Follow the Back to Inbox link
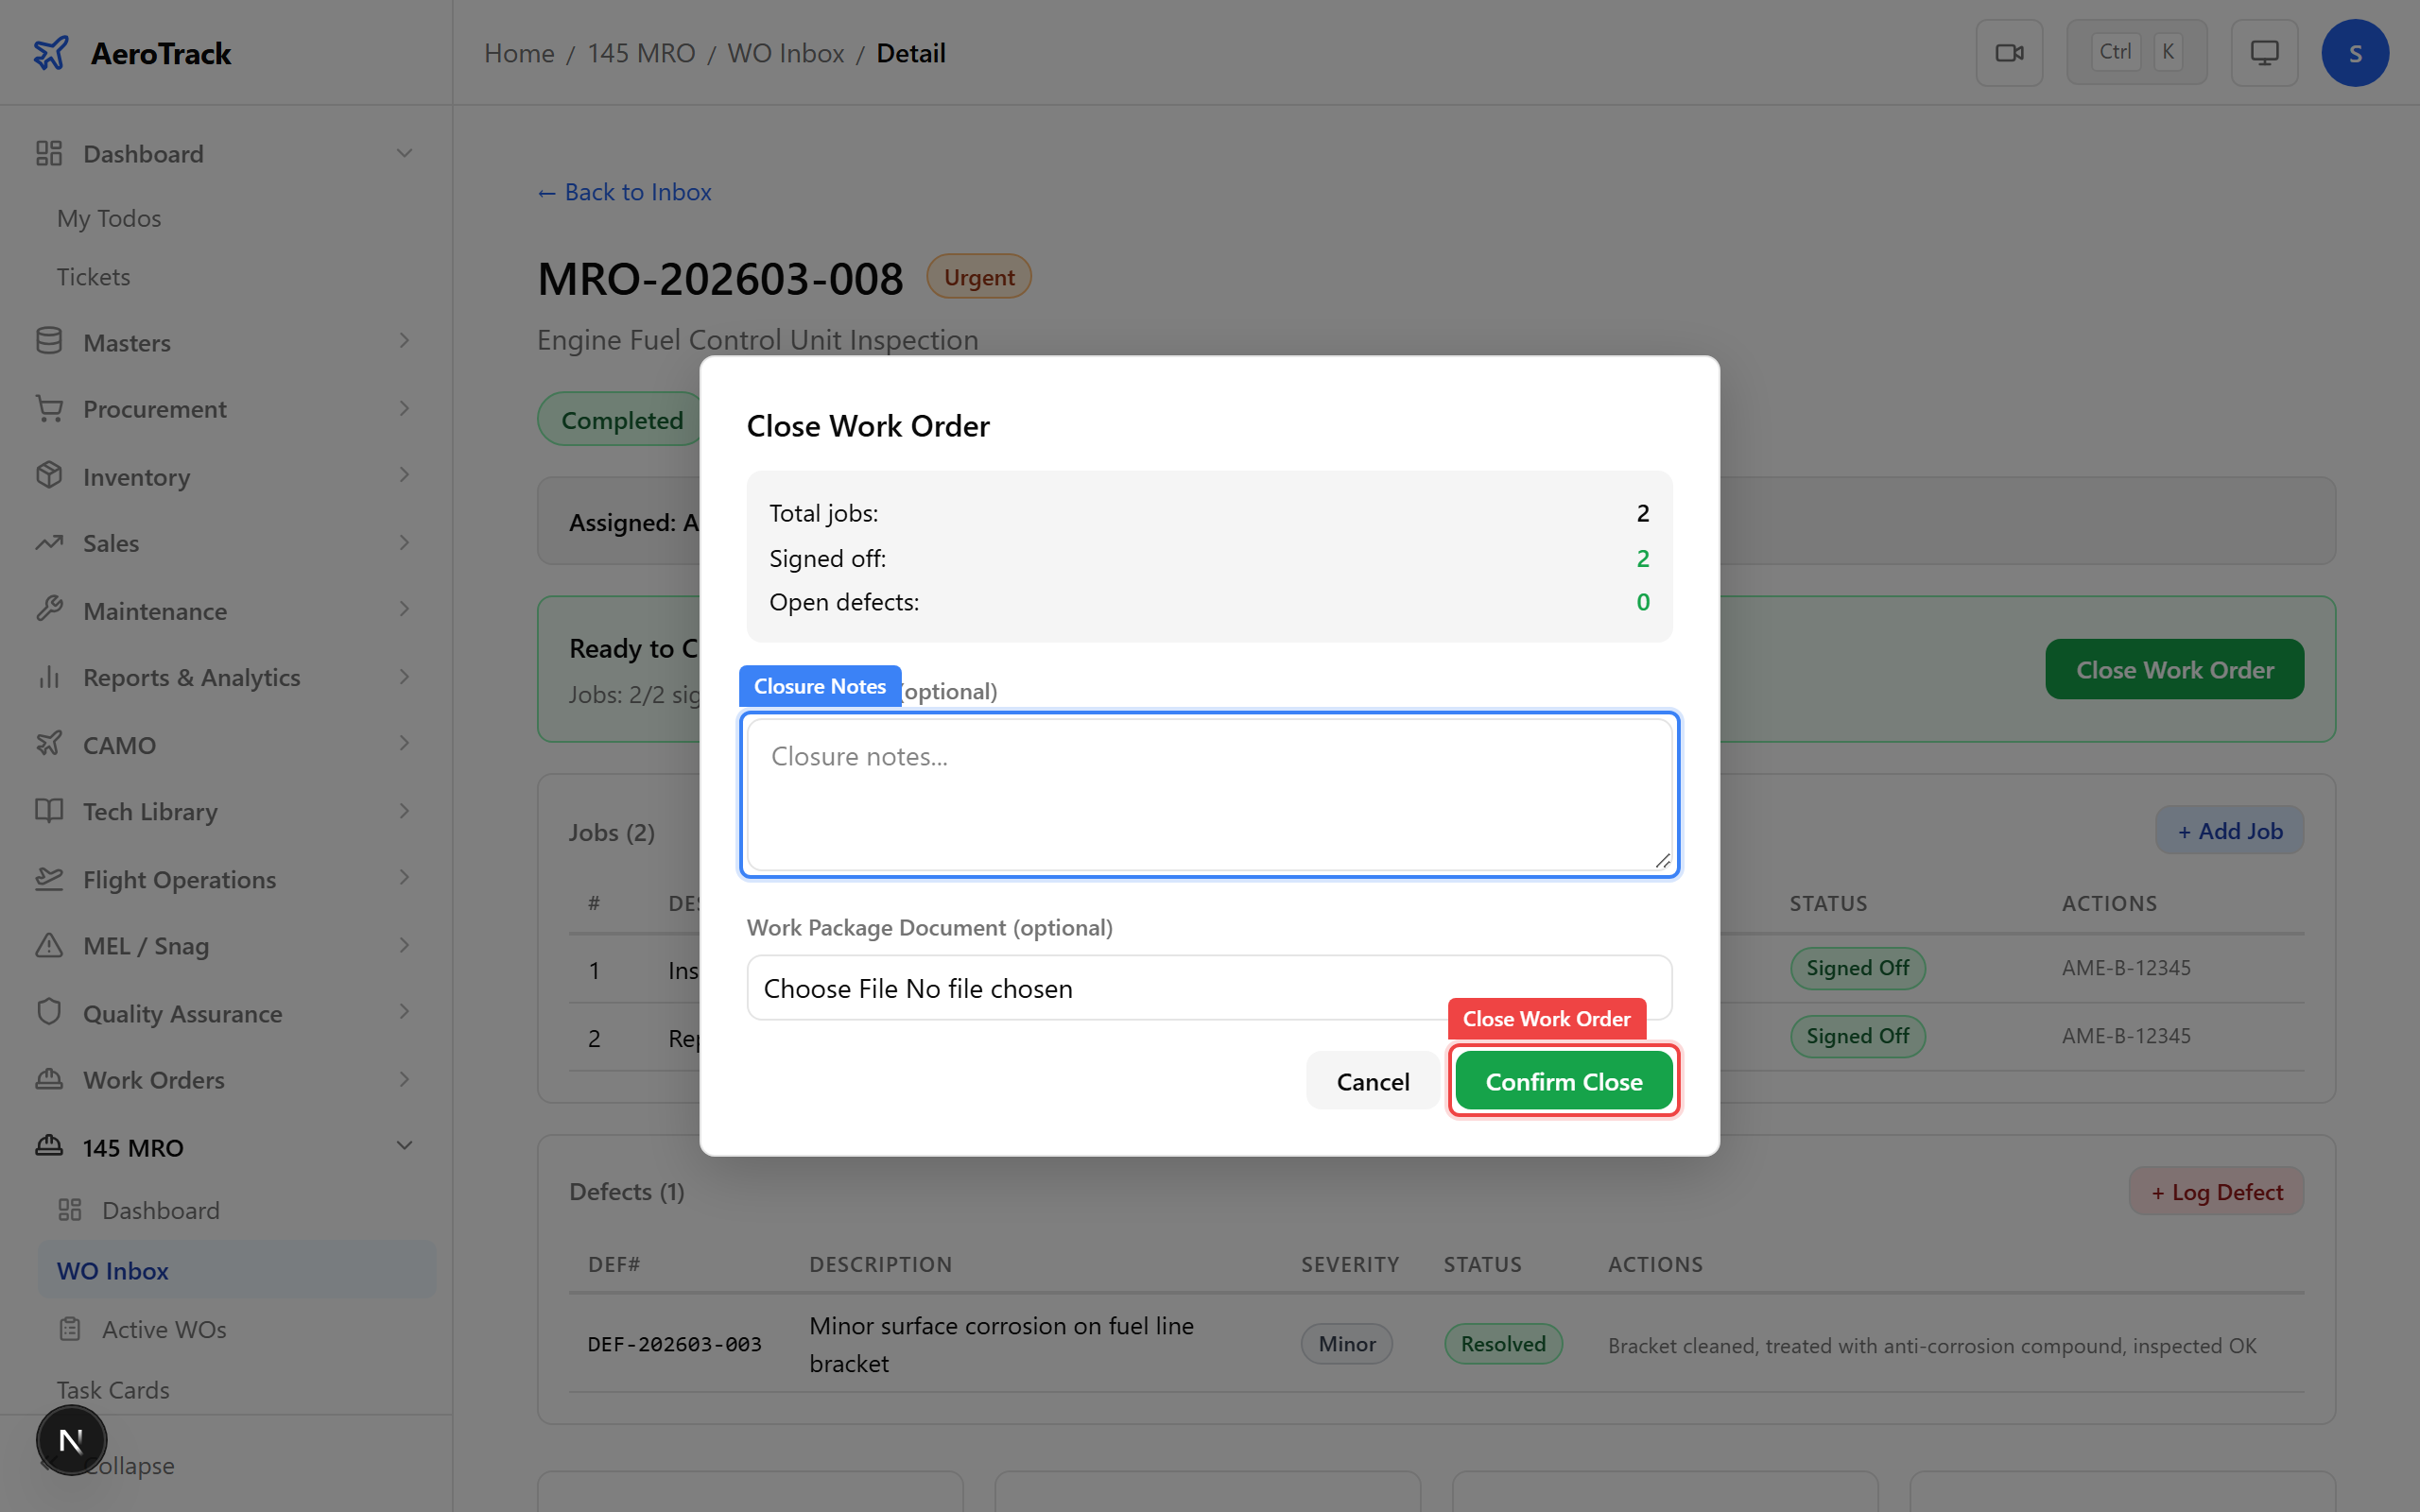The height and width of the screenshot is (1512, 2420). point(624,191)
